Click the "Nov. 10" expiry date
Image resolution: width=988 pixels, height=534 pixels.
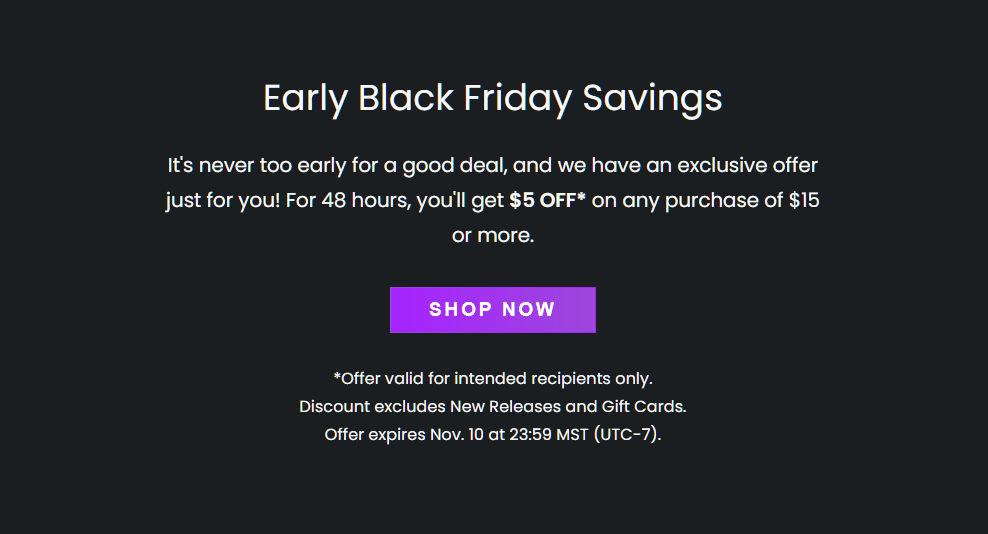pos(453,435)
